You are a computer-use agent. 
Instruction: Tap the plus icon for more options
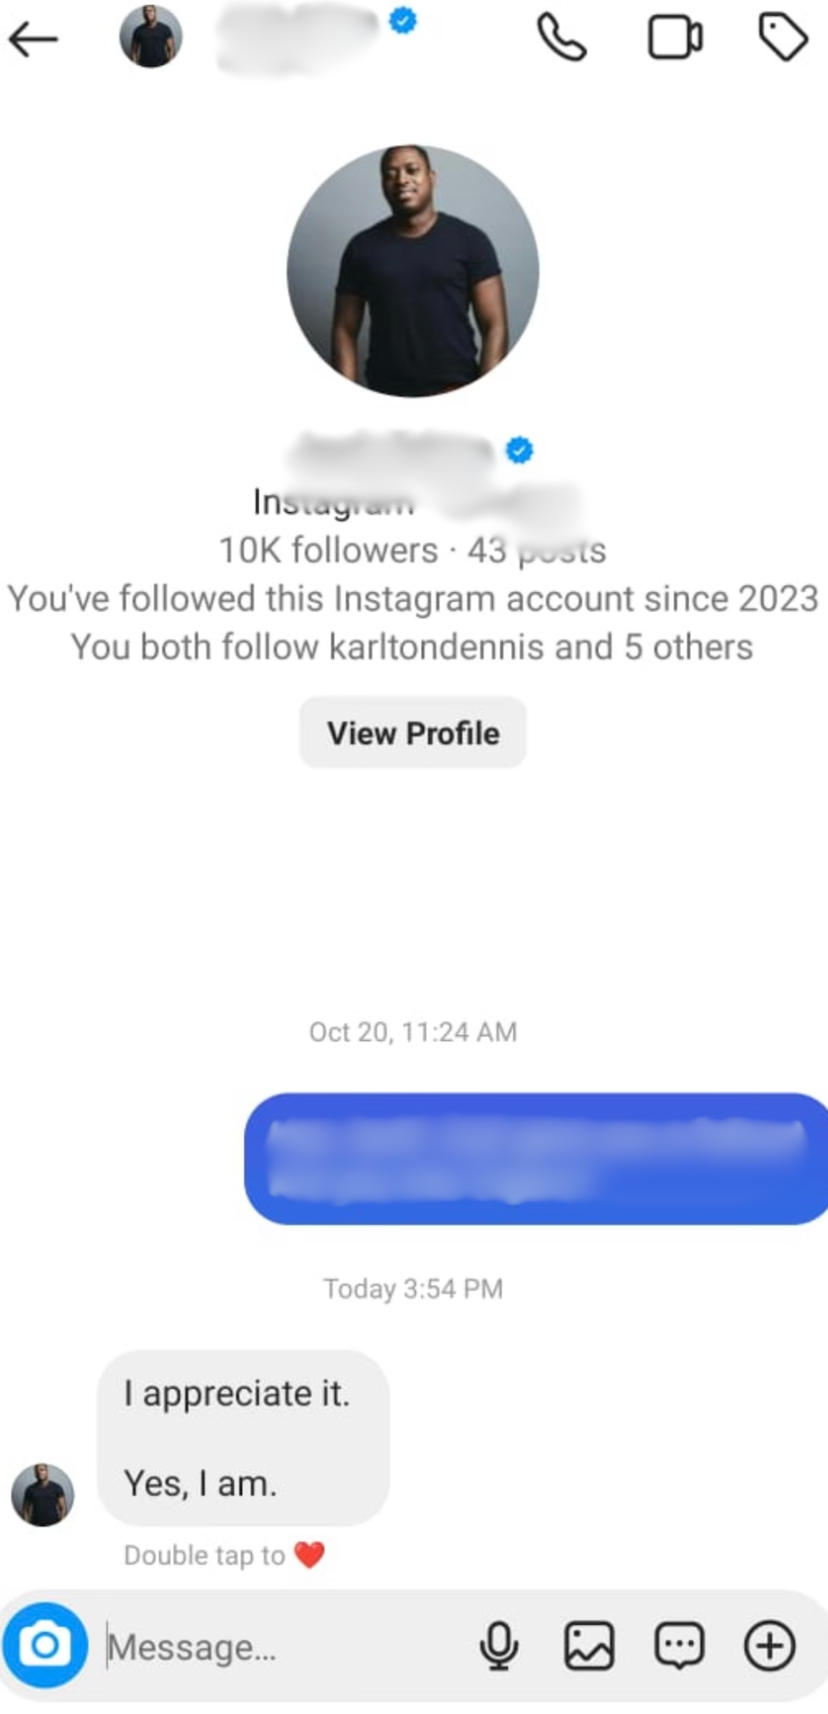tap(769, 1645)
